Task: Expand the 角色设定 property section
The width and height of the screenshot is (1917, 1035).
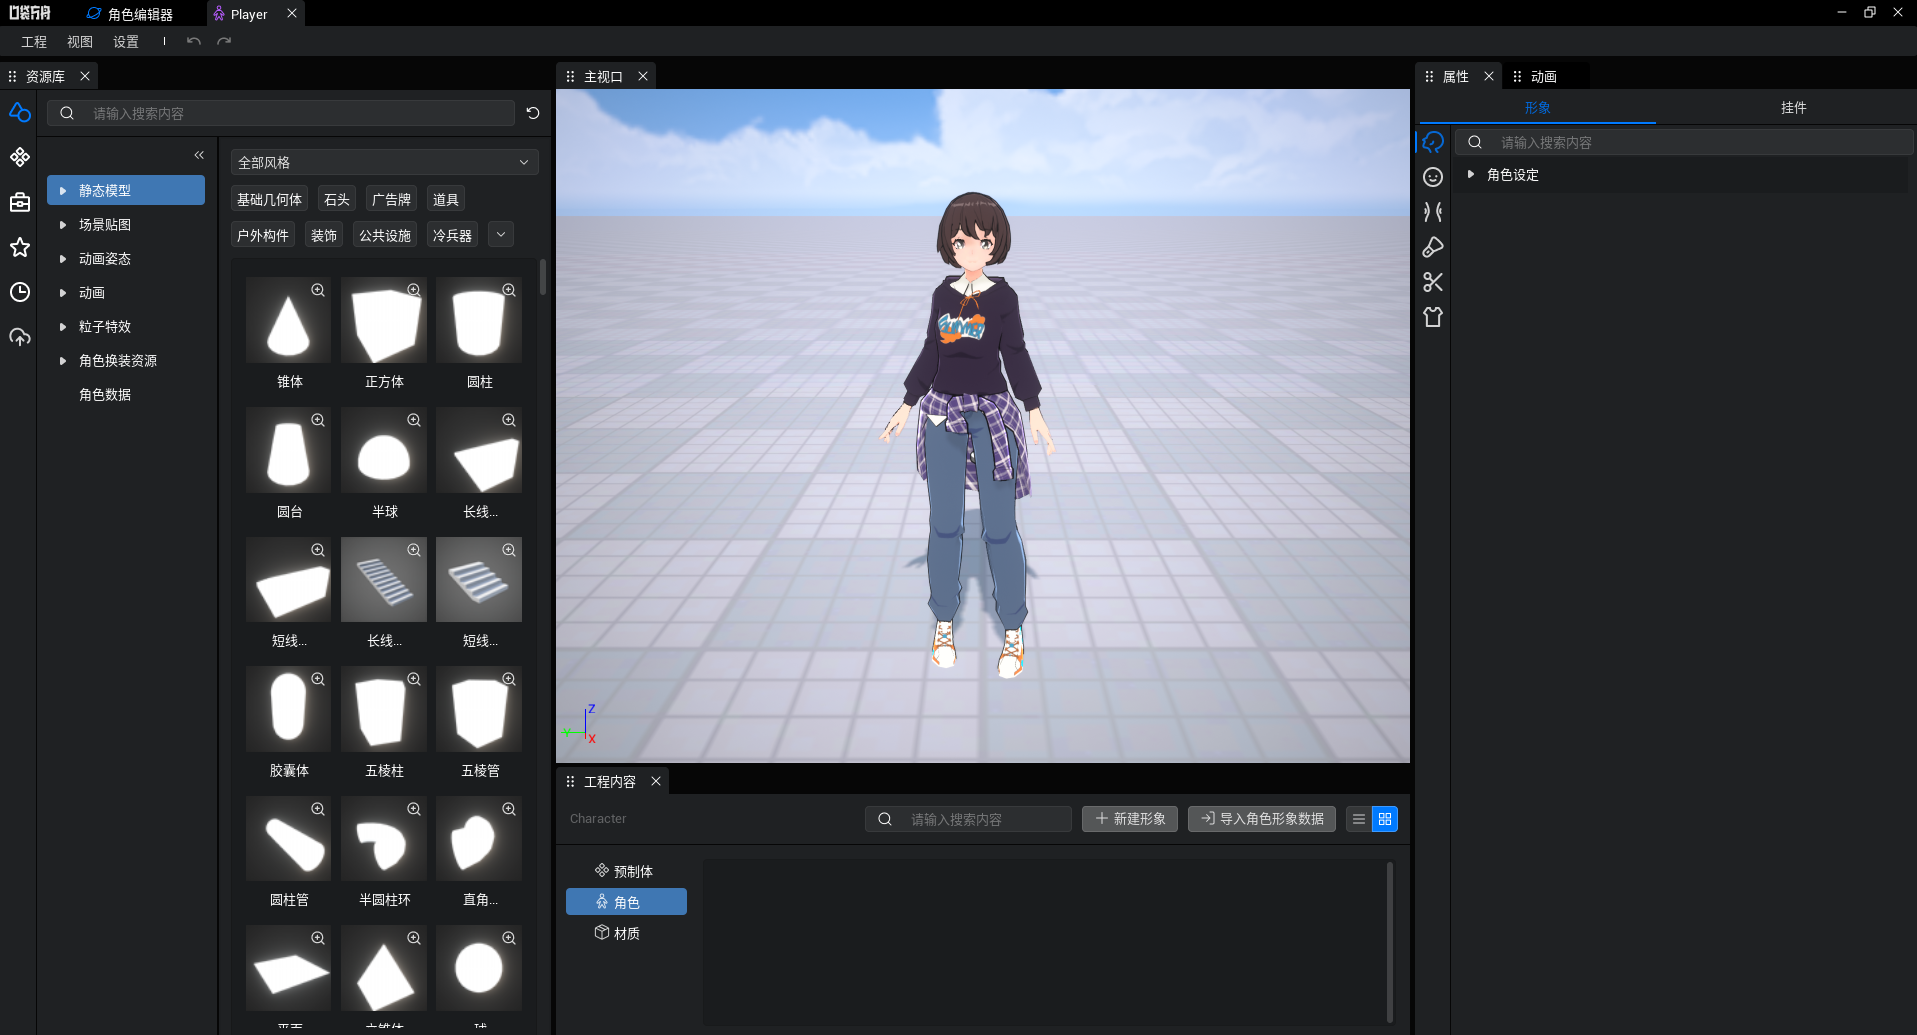Action: [x=1471, y=174]
